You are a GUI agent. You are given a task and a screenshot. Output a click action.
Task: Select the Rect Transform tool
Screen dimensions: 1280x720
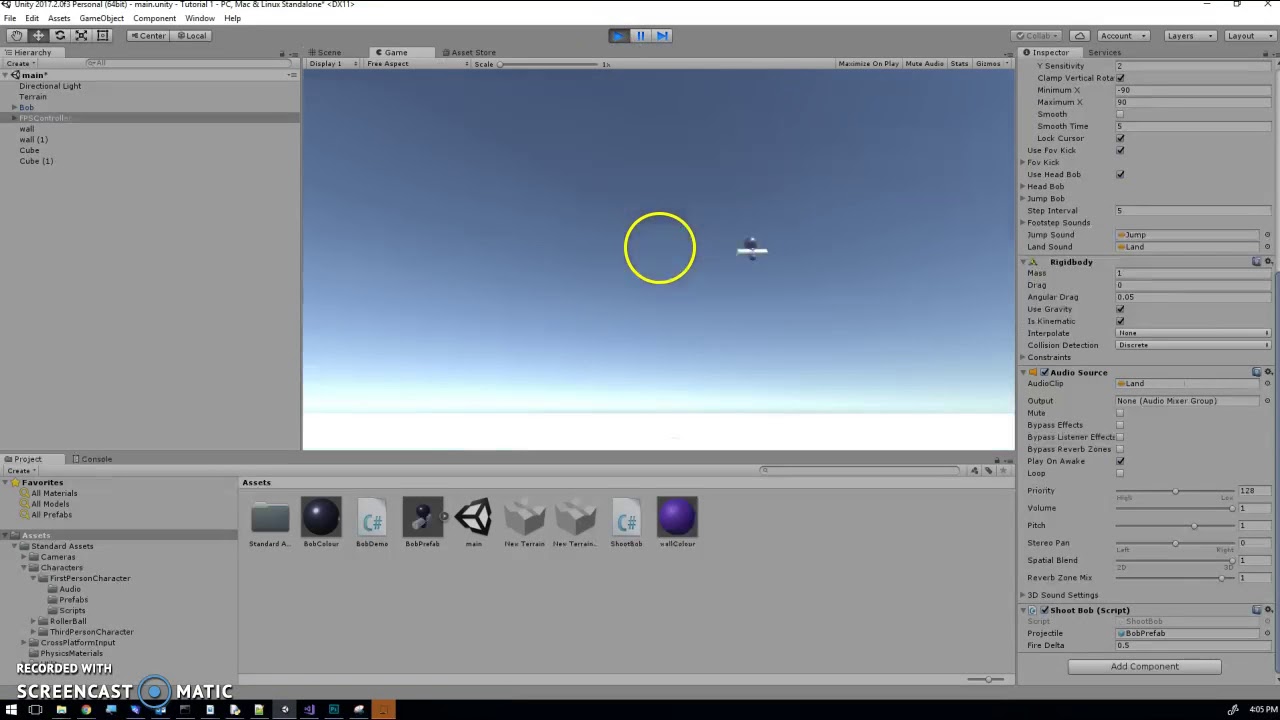pyautogui.click(x=102, y=36)
